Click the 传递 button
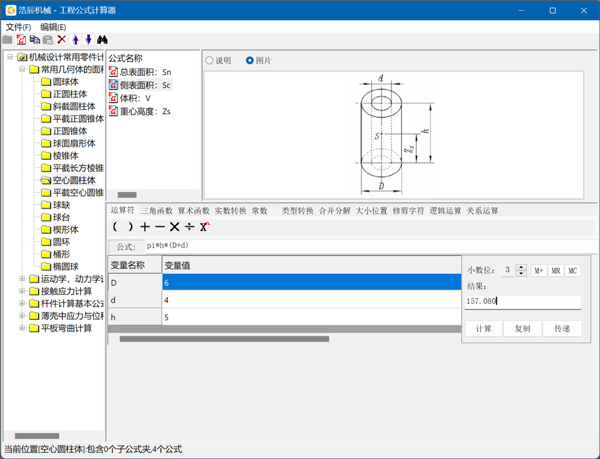 coord(562,329)
